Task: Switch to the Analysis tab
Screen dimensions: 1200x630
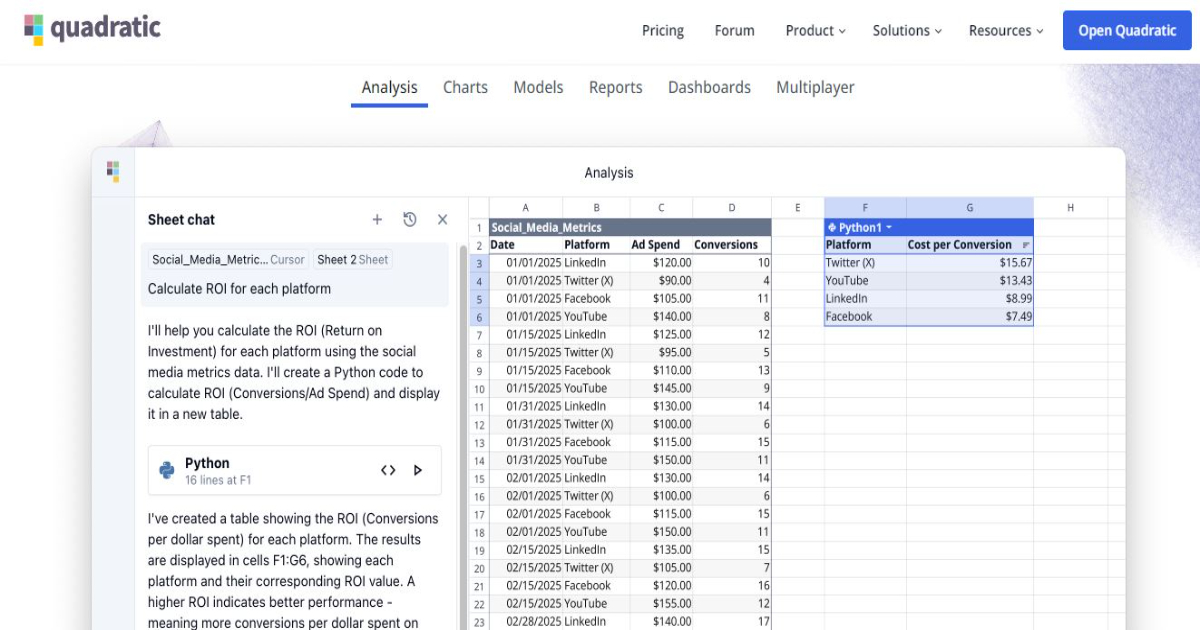Action: (389, 88)
